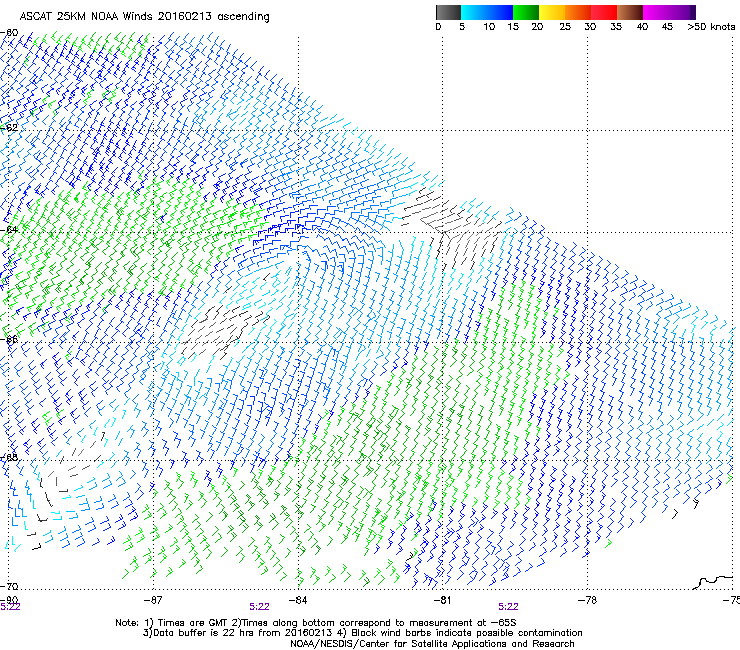Click the -68 latitude axis label

pos(9,457)
